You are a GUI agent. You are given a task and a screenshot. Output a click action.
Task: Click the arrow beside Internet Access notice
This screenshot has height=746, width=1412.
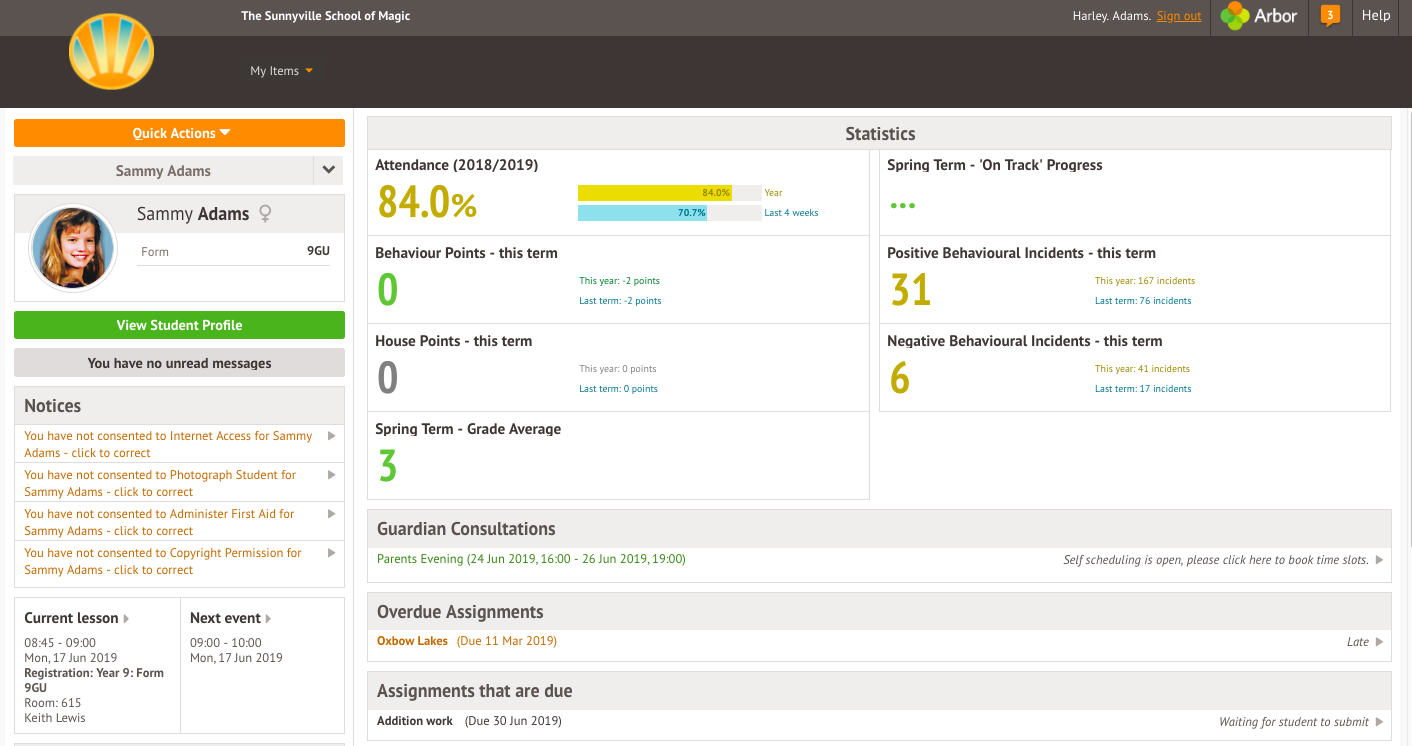pyautogui.click(x=332, y=436)
